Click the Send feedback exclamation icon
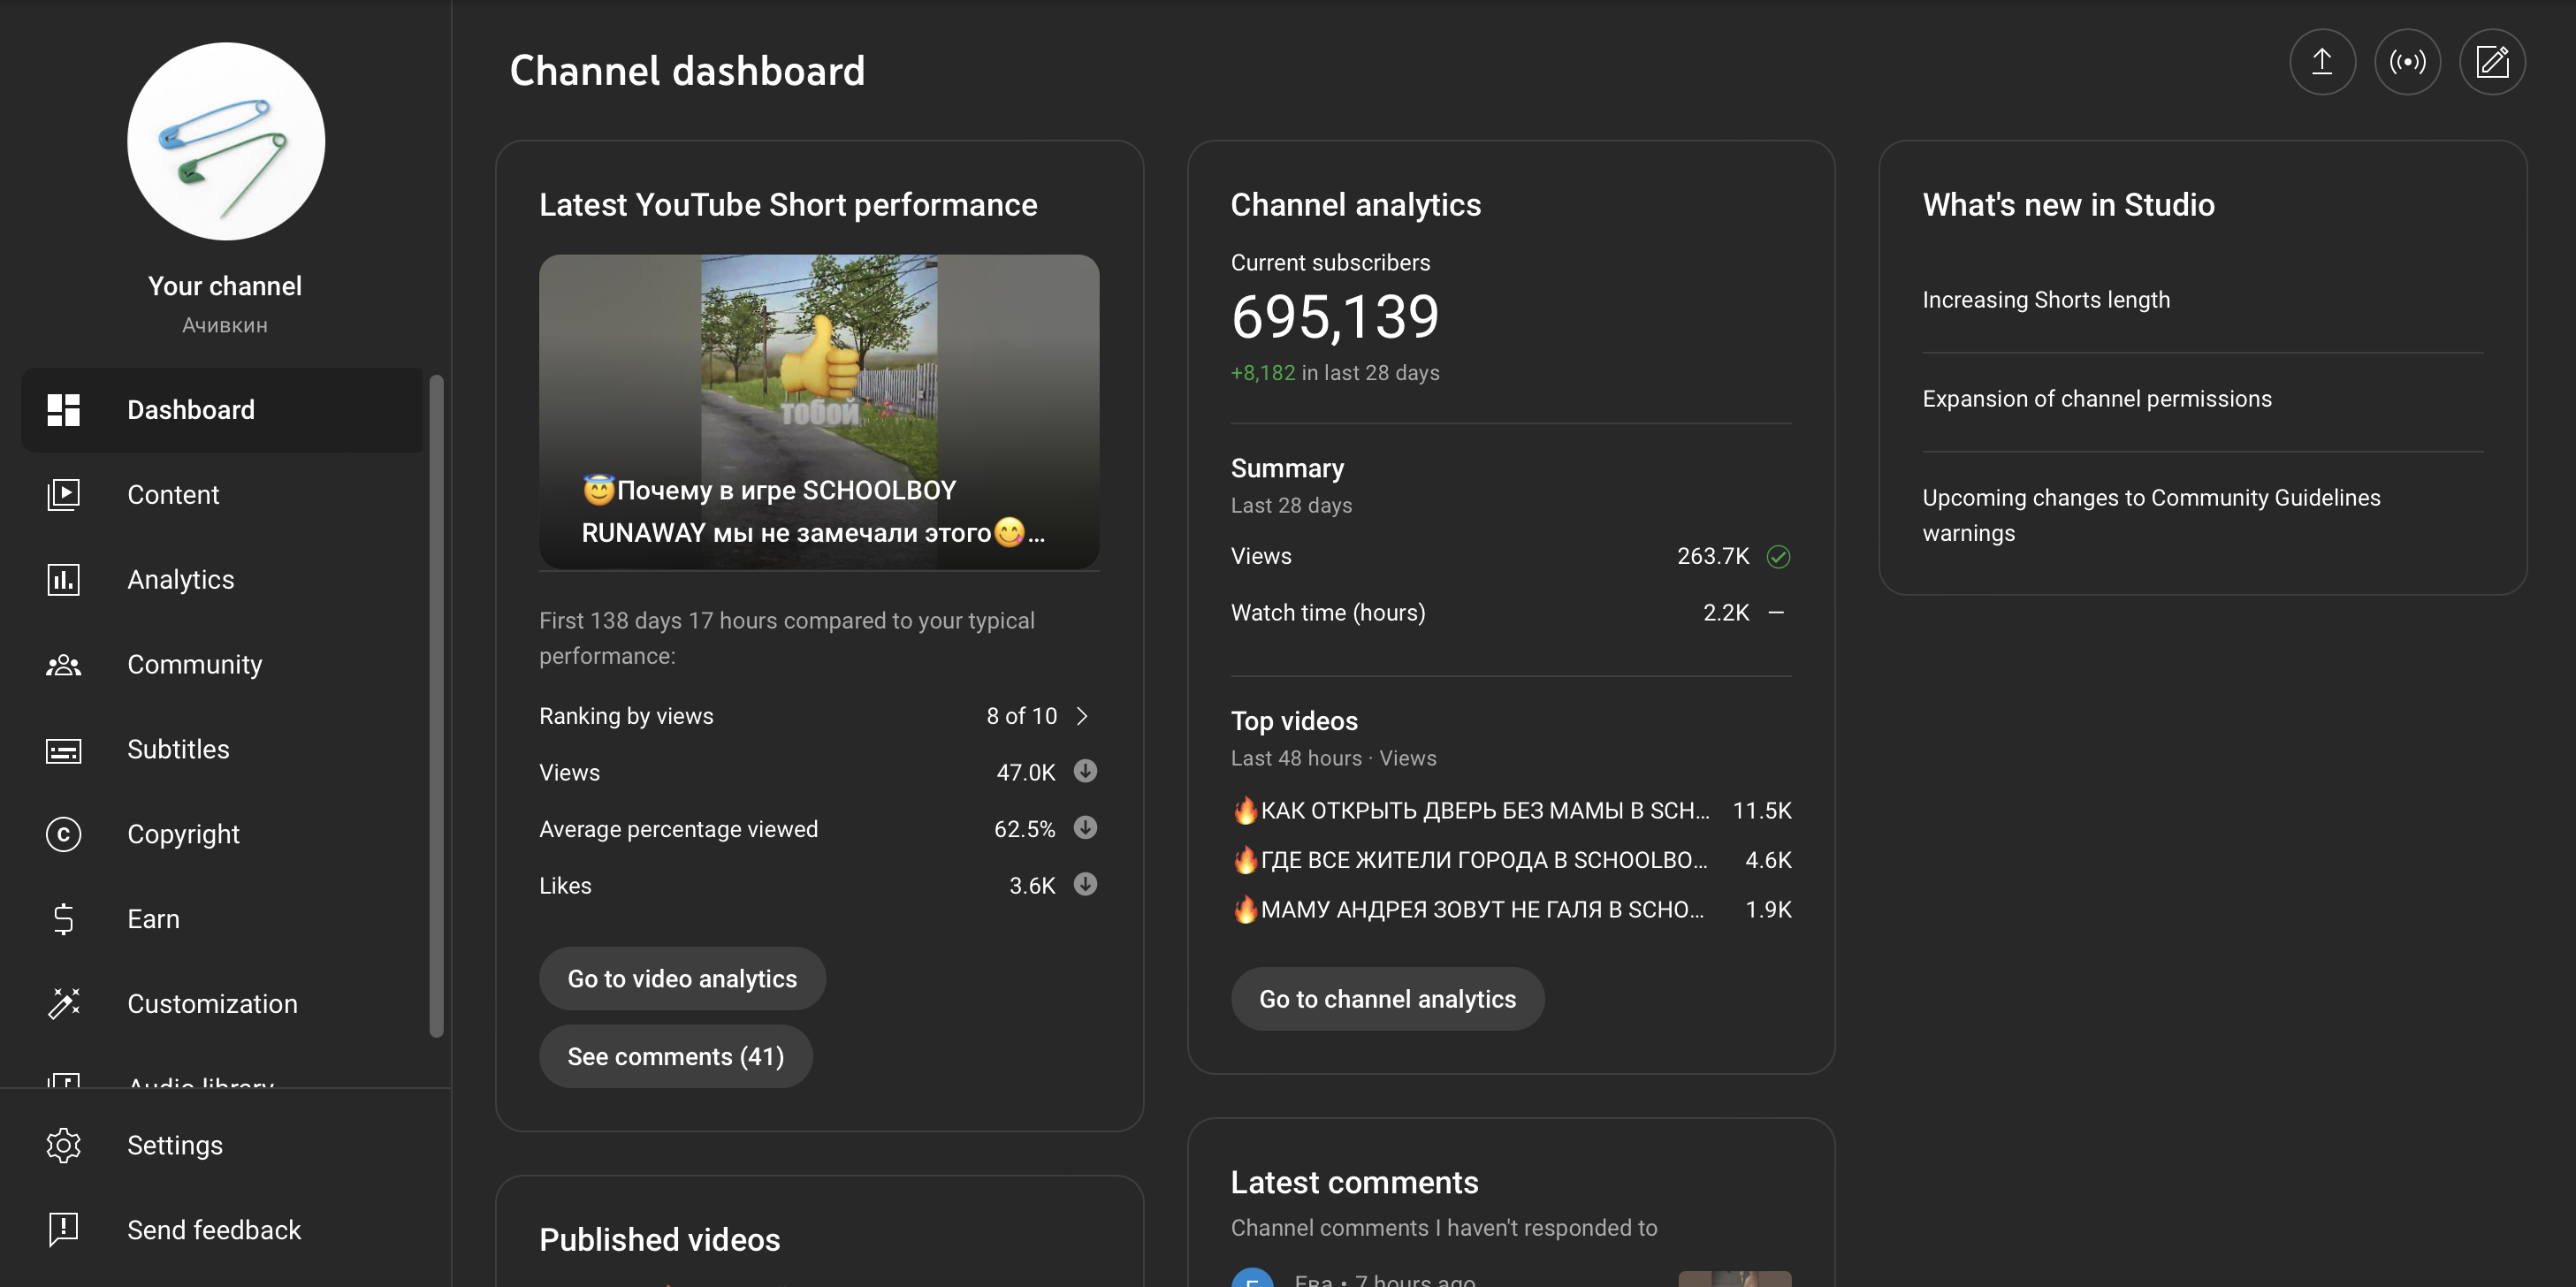Image resolution: width=2576 pixels, height=1287 pixels. pyautogui.click(x=63, y=1230)
